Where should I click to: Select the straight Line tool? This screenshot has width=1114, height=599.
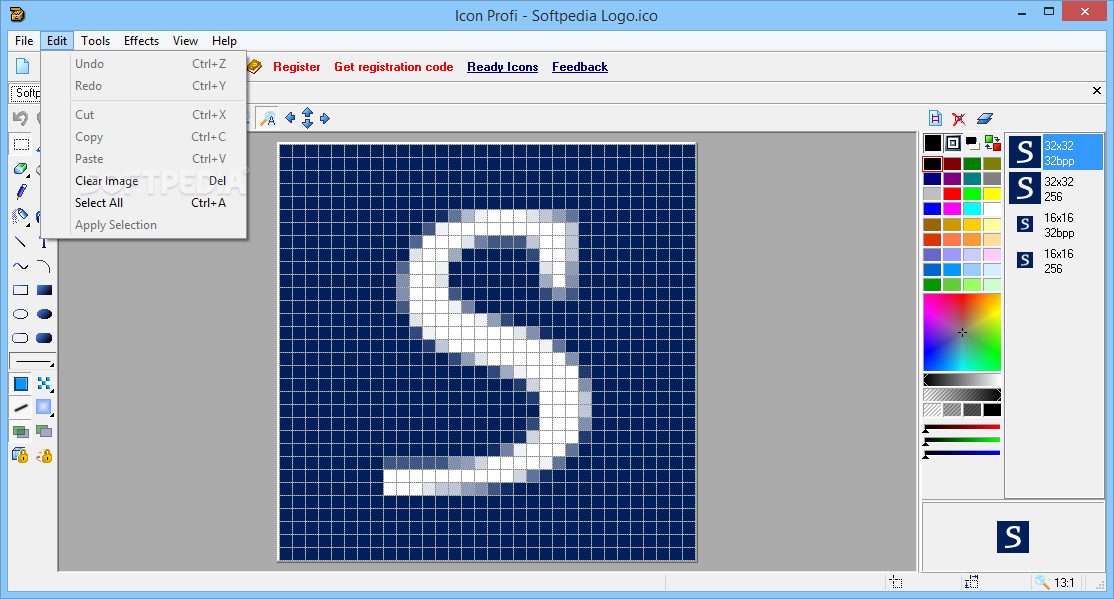[21, 242]
